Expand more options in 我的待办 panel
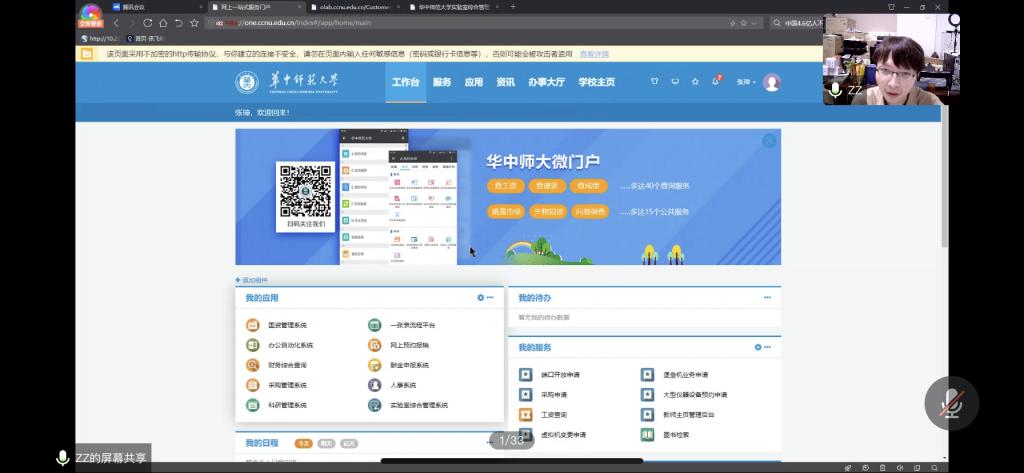This screenshot has height=473, width=1024. click(767, 298)
